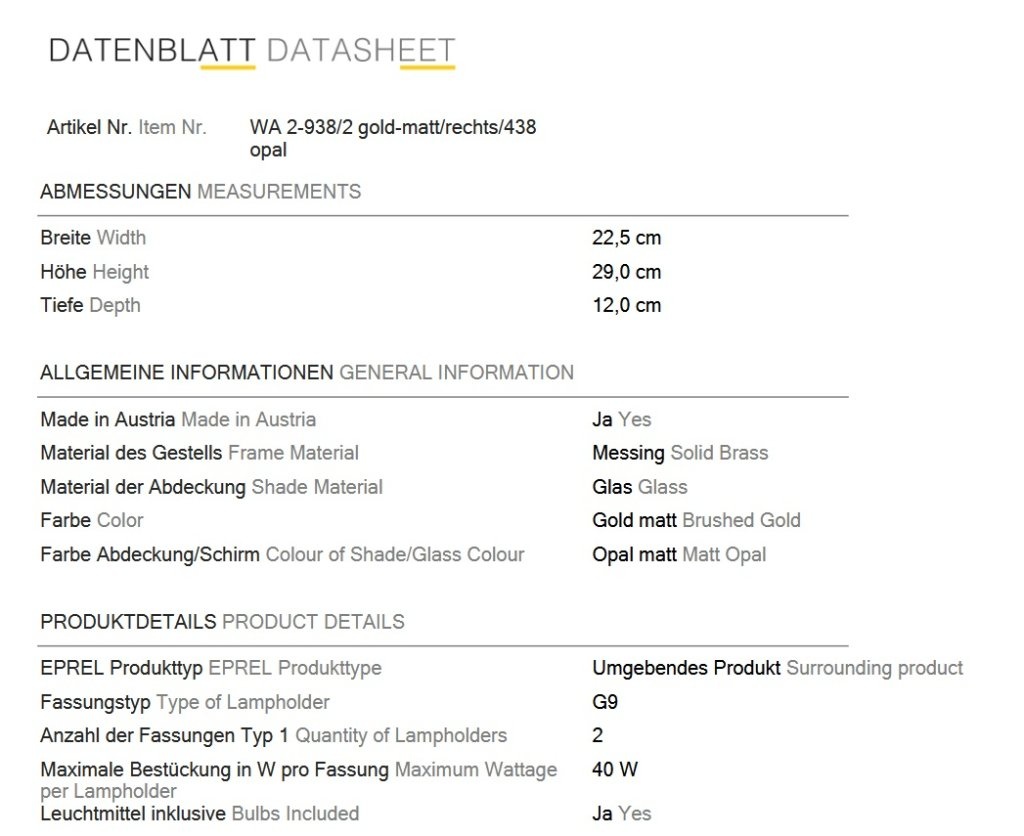Click the DATENBLATT DATASHEET title
This screenshot has width=1024, height=836.
click(x=252, y=50)
